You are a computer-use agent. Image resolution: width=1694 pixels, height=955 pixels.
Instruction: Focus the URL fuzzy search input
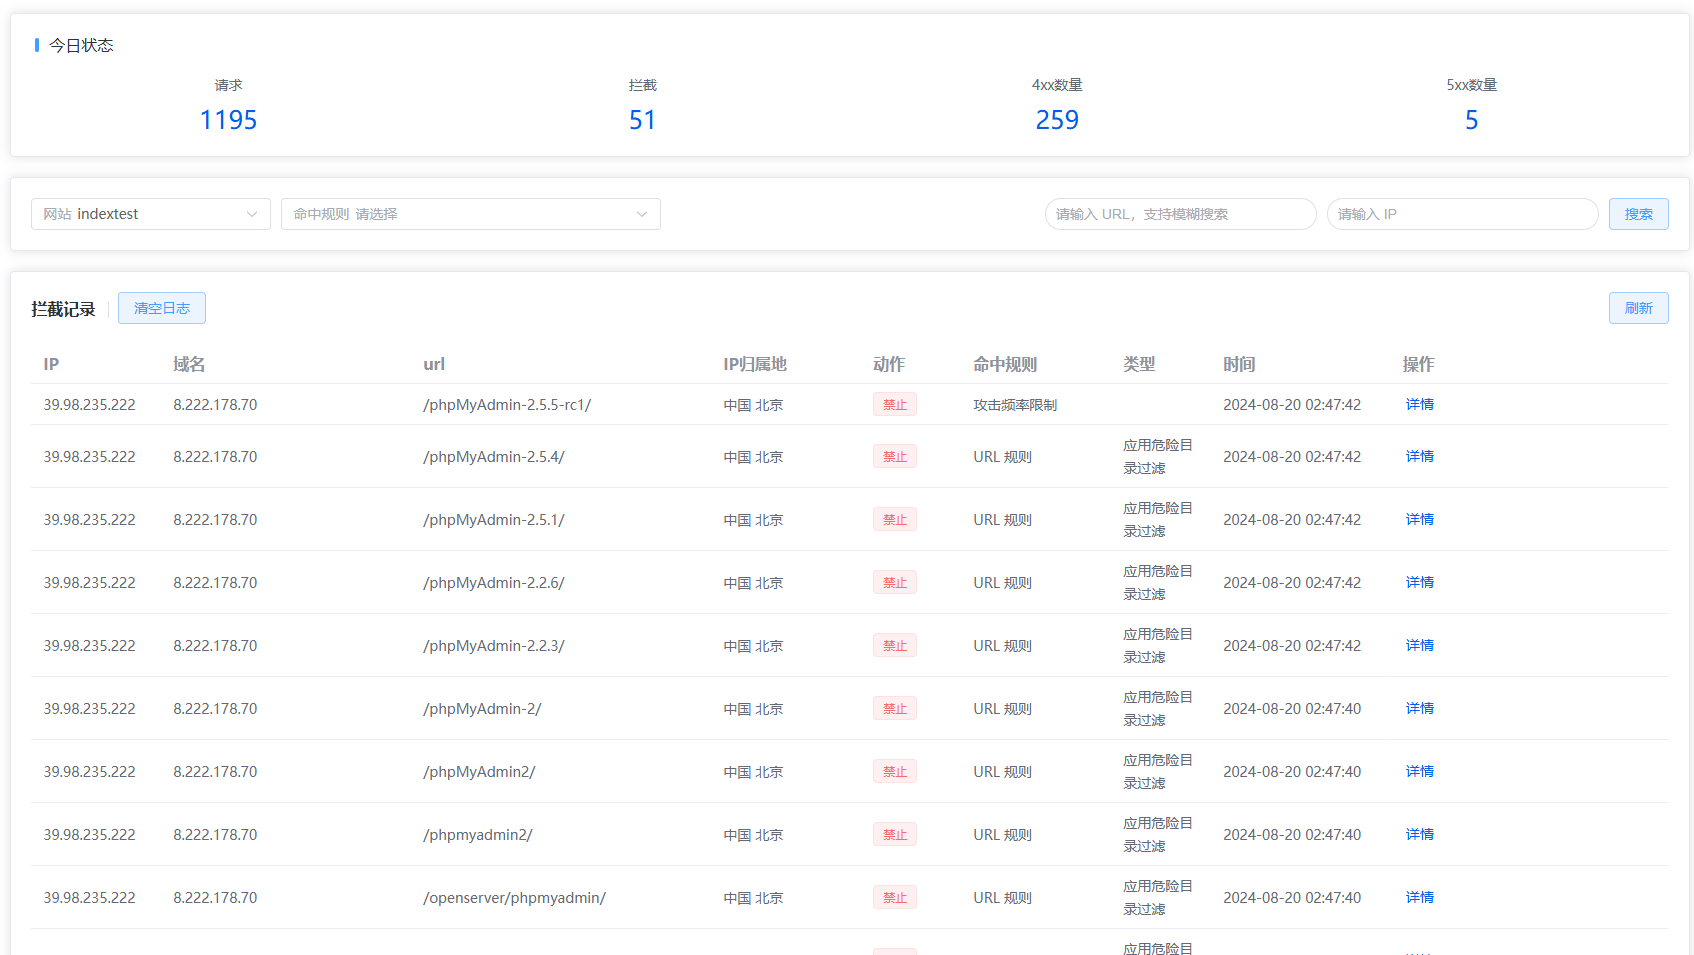[x=1181, y=214]
